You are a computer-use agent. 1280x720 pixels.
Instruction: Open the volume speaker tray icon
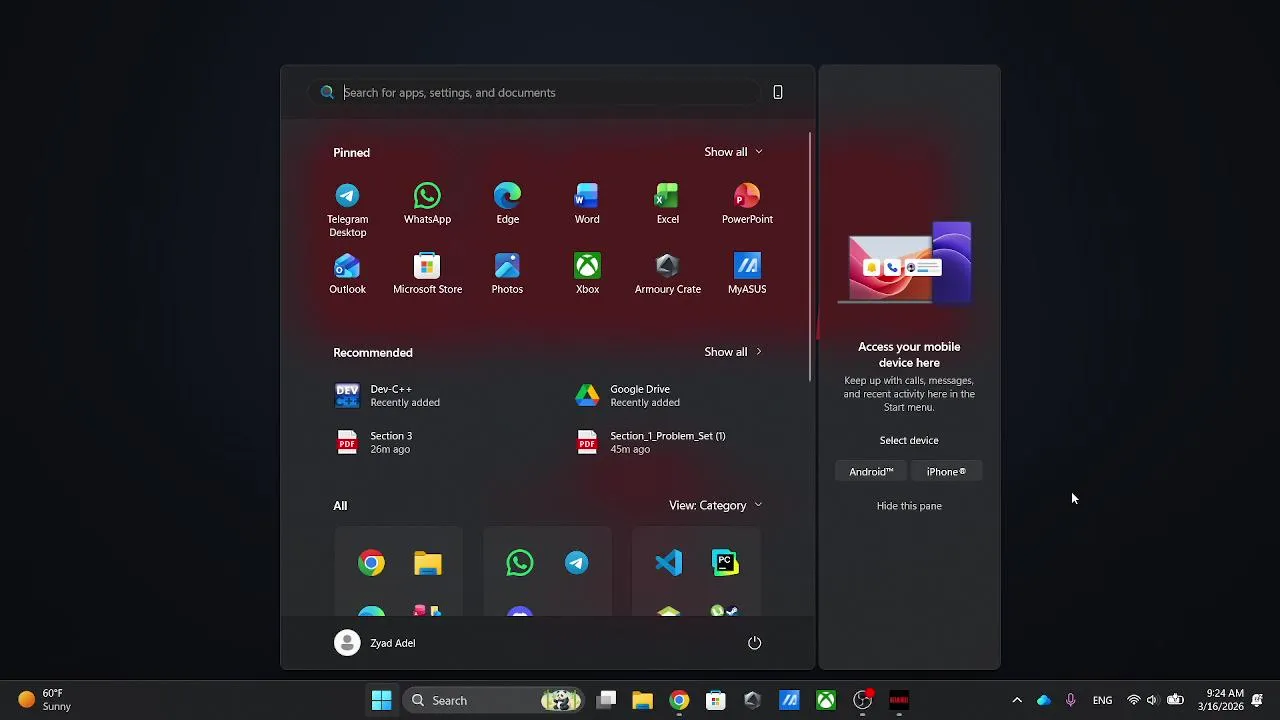[x=1152, y=700]
